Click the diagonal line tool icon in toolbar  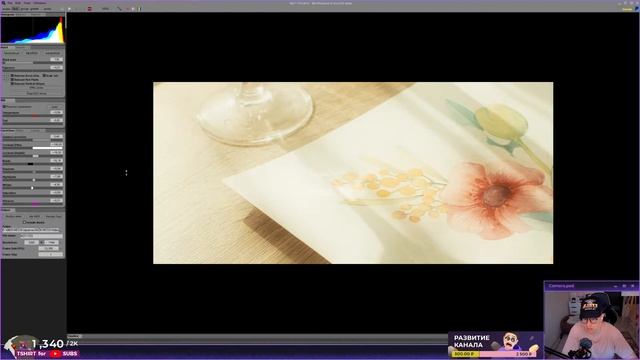pyautogui.click(x=119, y=9)
